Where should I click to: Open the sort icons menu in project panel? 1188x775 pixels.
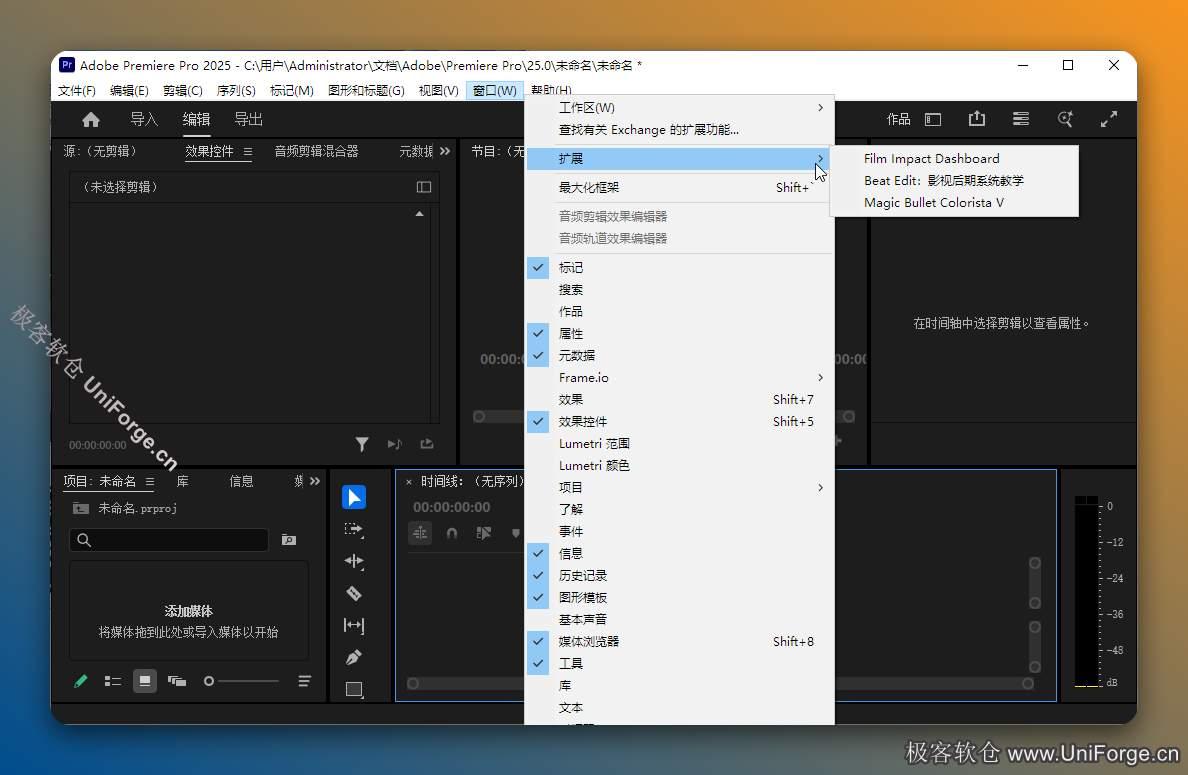tap(305, 681)
